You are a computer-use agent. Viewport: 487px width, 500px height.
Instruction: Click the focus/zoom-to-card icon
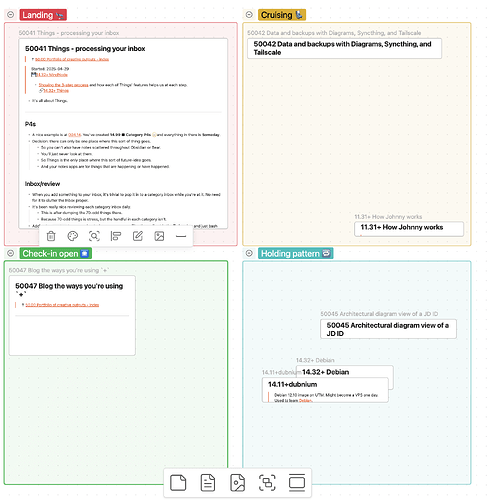click(x=94, y=236)
